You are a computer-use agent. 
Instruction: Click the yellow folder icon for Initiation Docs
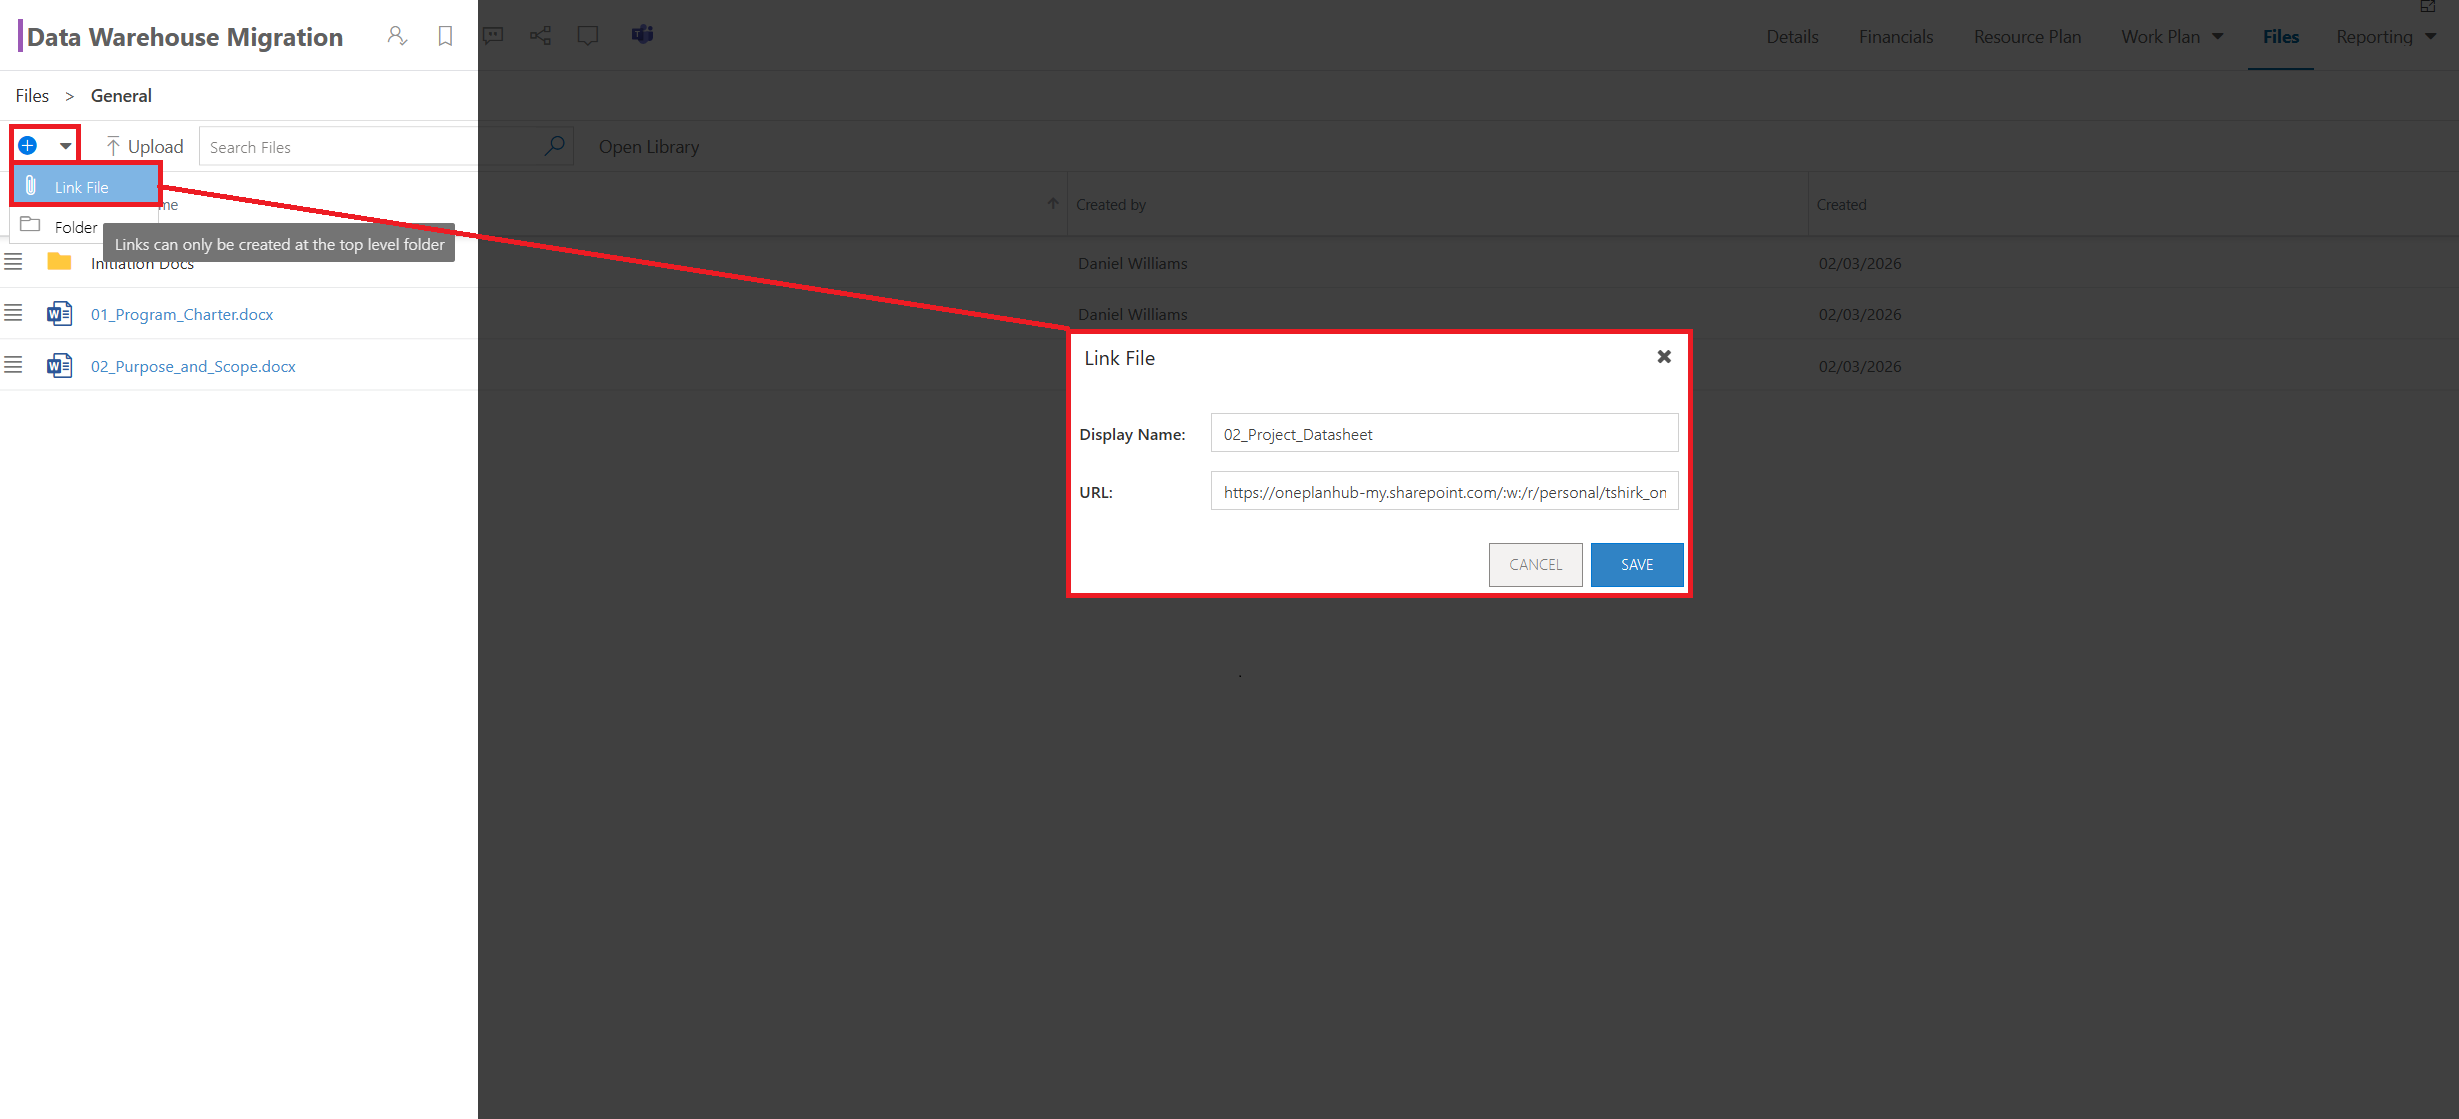coord(59,261)
